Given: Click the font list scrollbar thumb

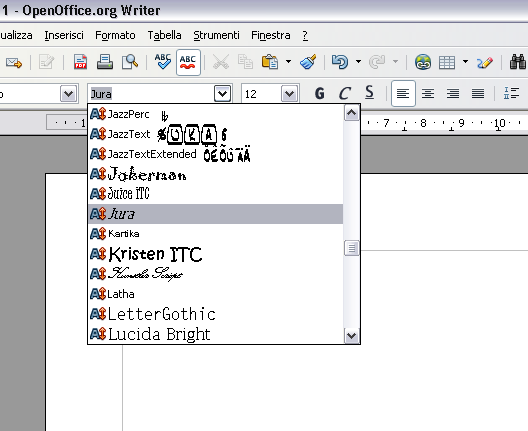Looking at the screenshot, I should tap(352, 248).
